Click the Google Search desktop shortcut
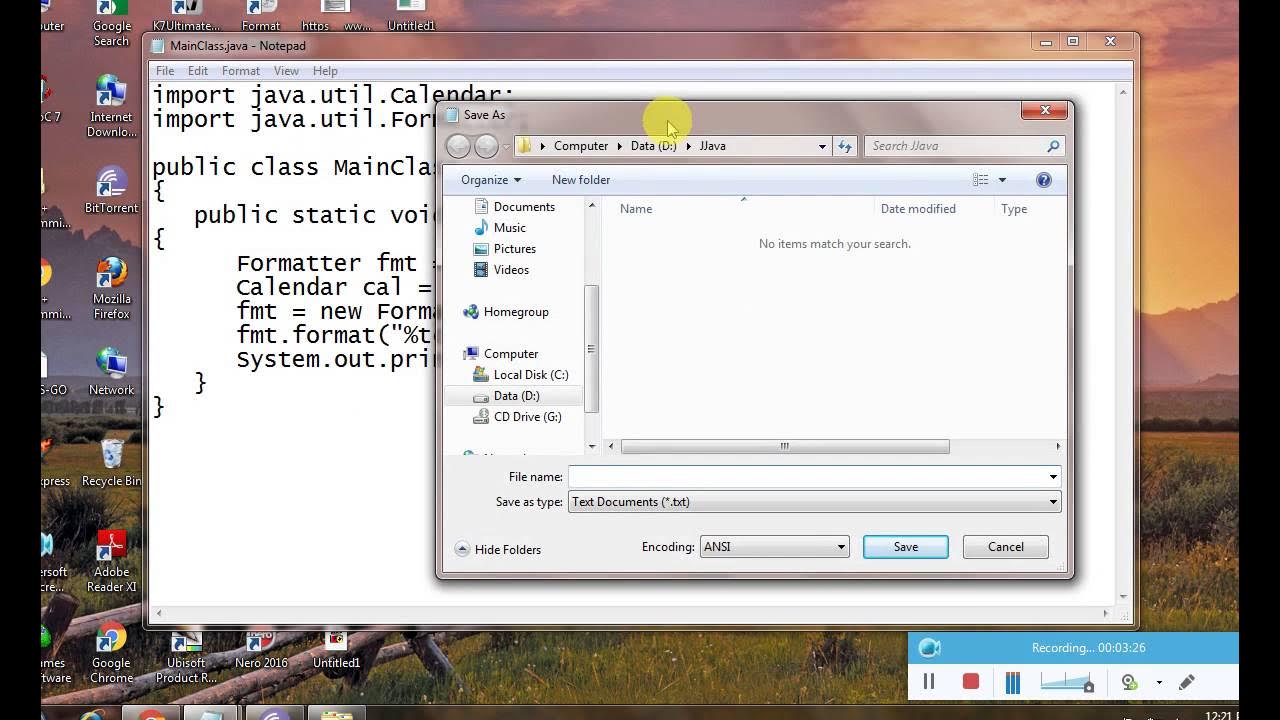This screenshot has height=720, width=1280. 111,25
